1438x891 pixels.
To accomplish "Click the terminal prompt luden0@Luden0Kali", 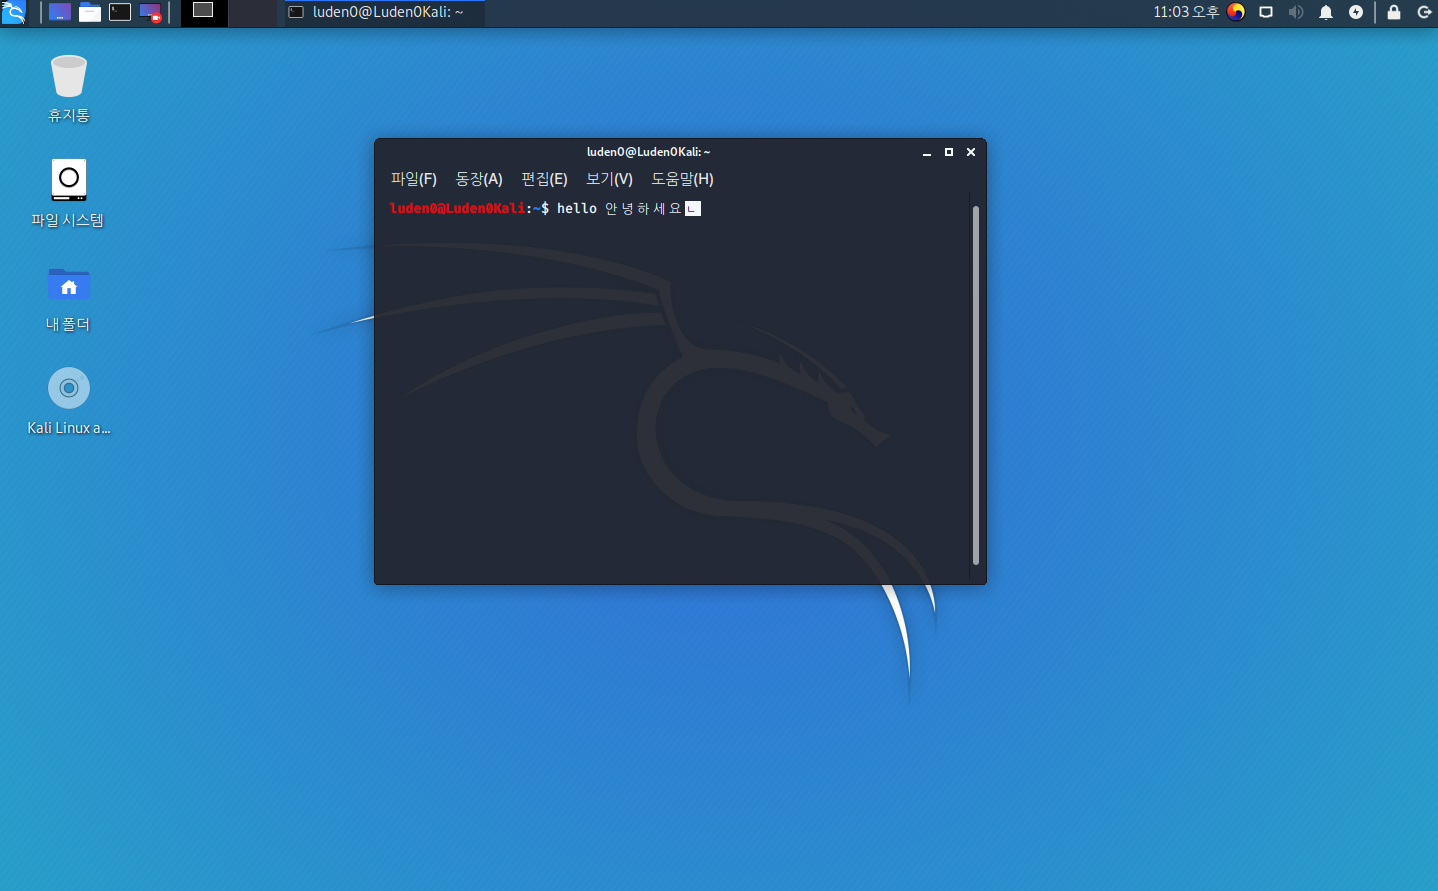I will pyautogui.click(x=457, y=208).
